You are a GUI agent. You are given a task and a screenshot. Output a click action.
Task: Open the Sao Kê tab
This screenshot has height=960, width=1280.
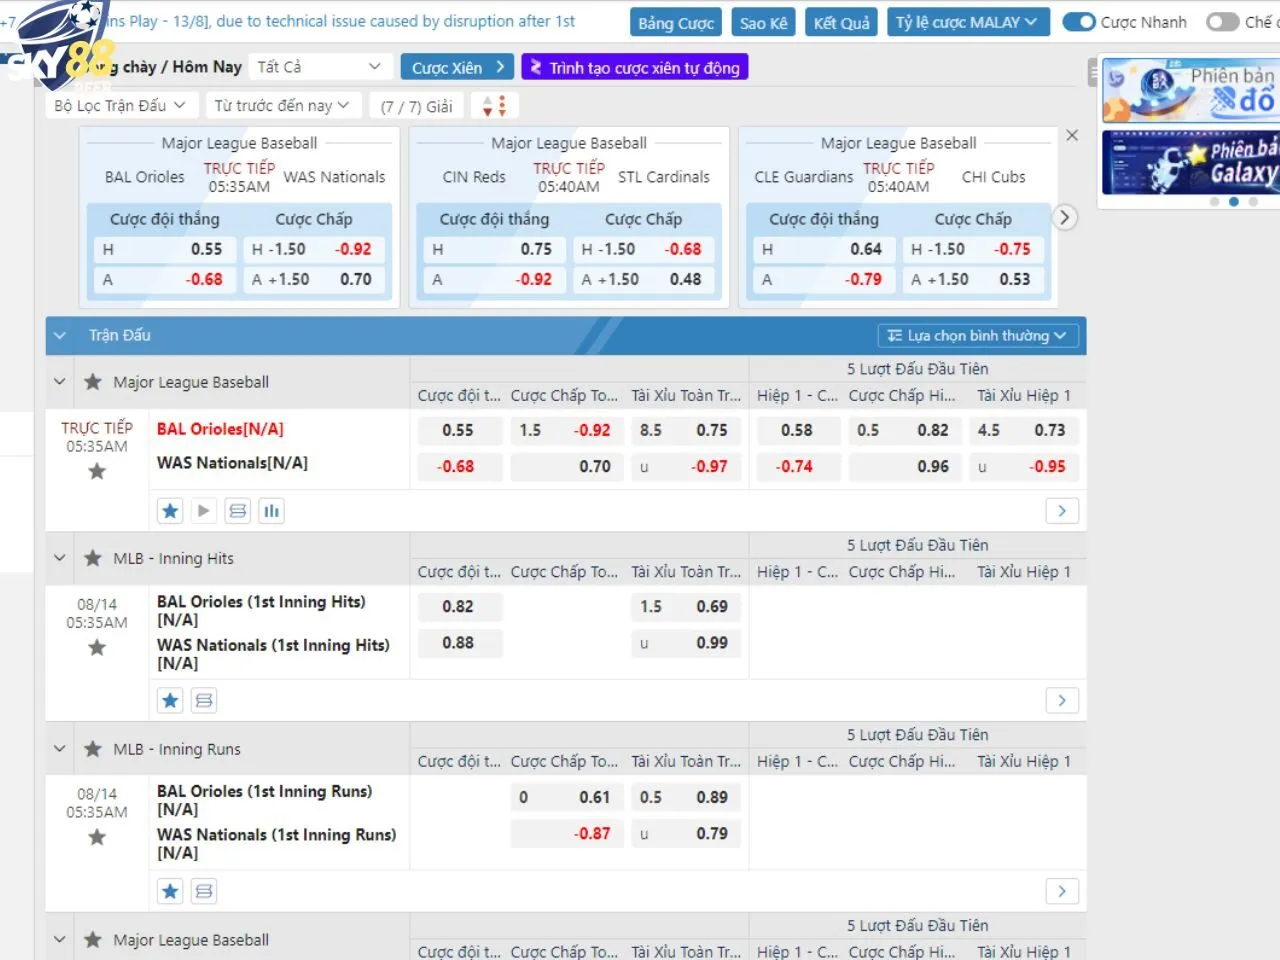[x=764, y=22]
